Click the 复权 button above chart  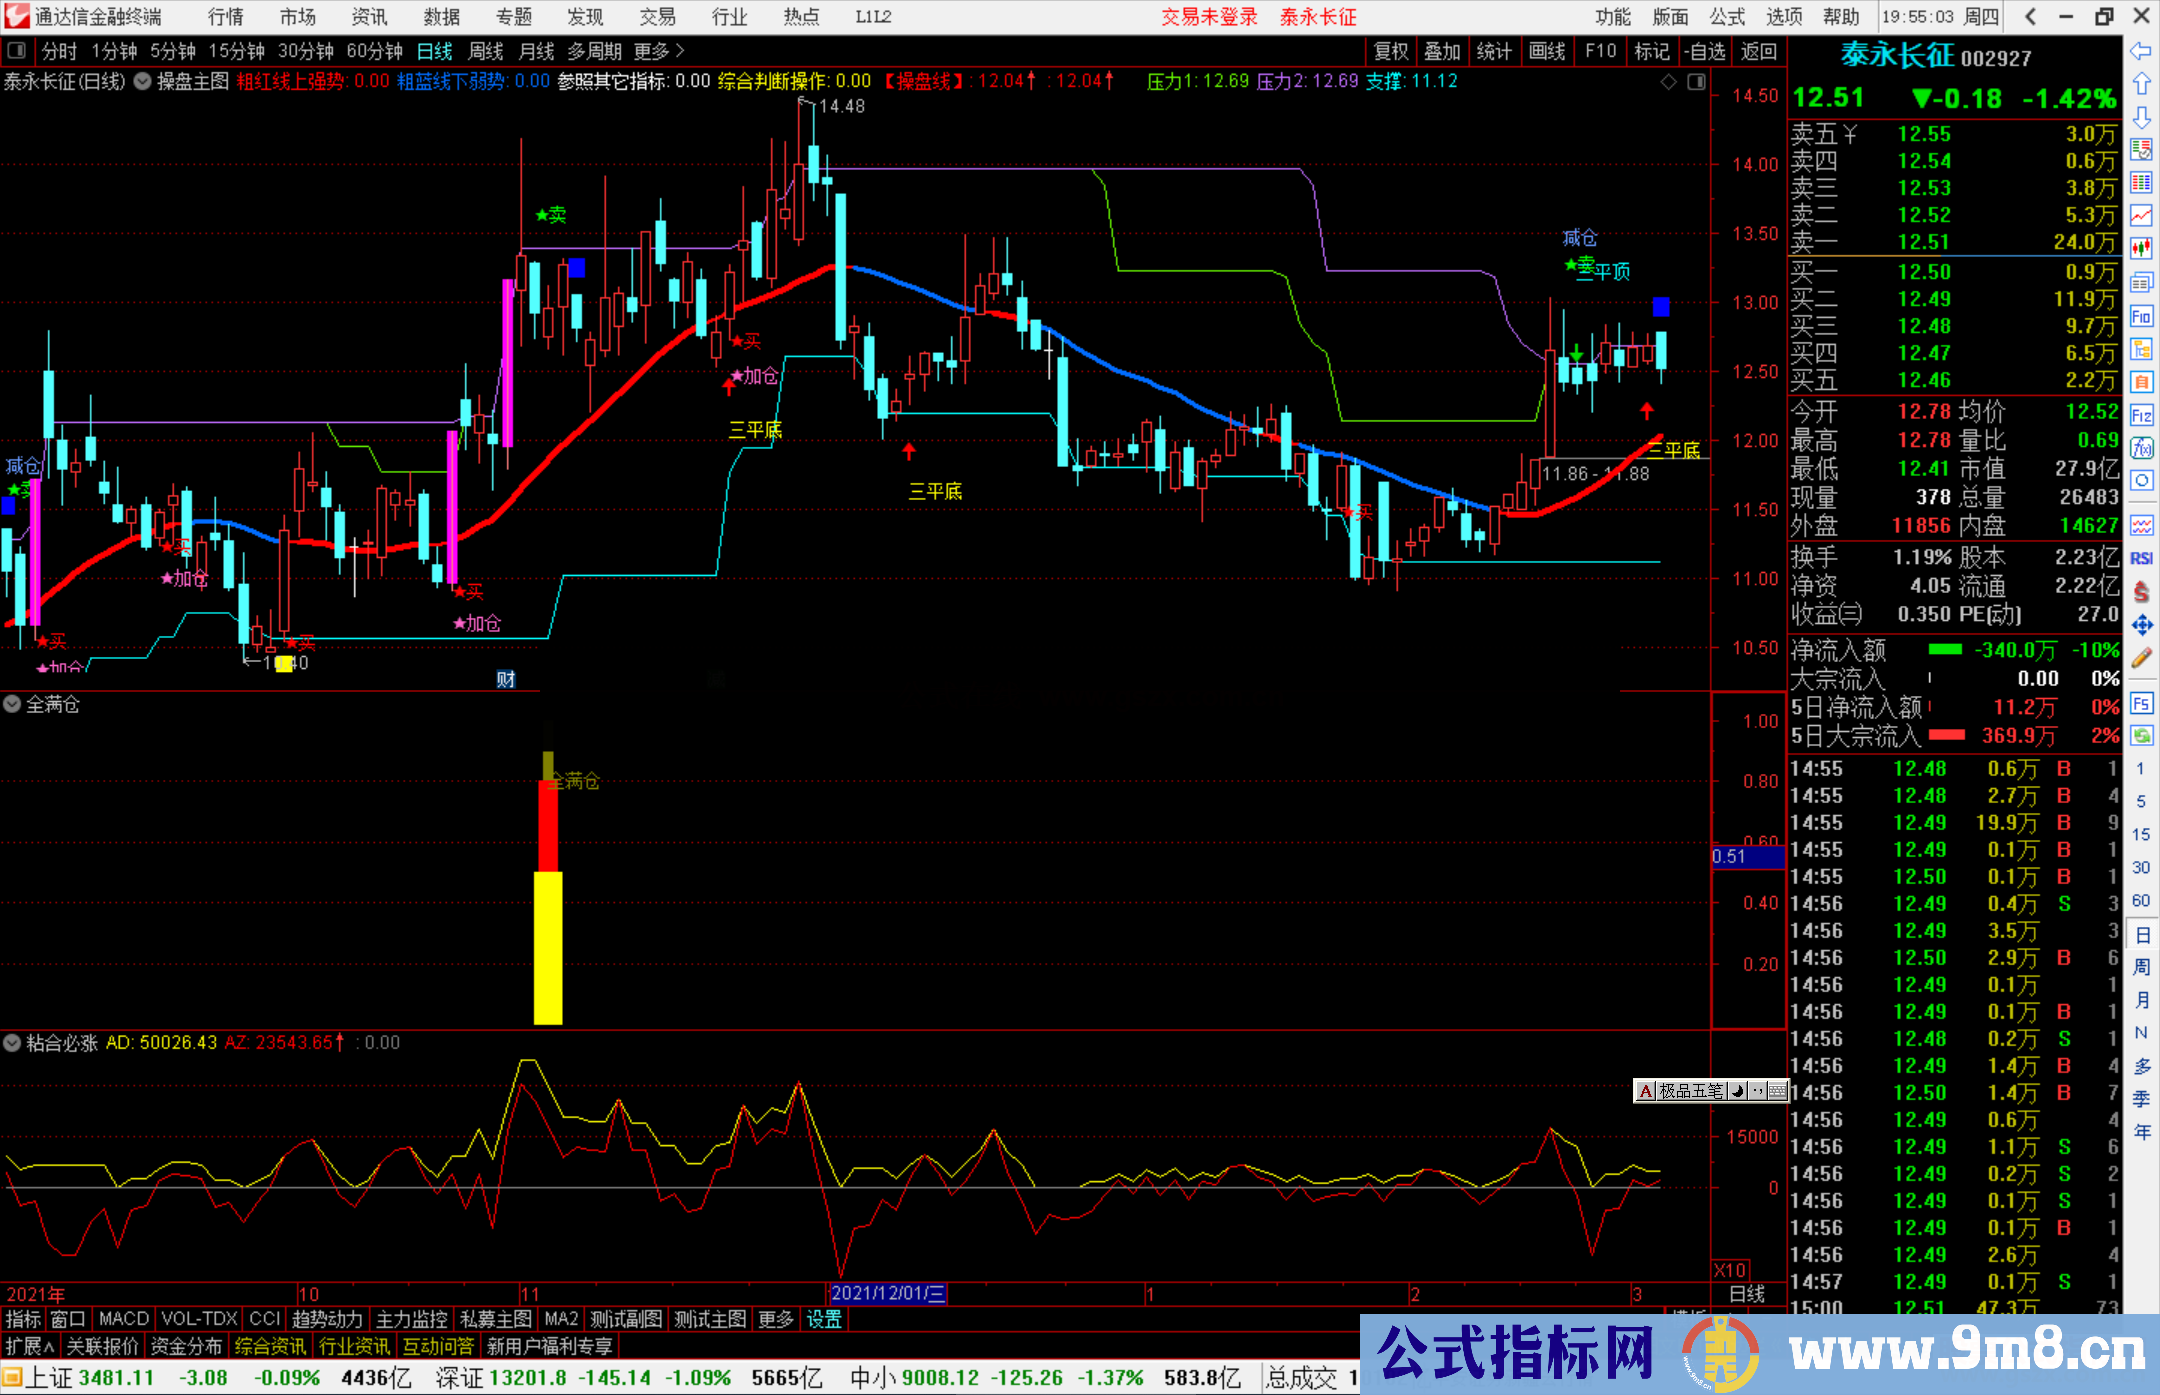pos(1390,51)
